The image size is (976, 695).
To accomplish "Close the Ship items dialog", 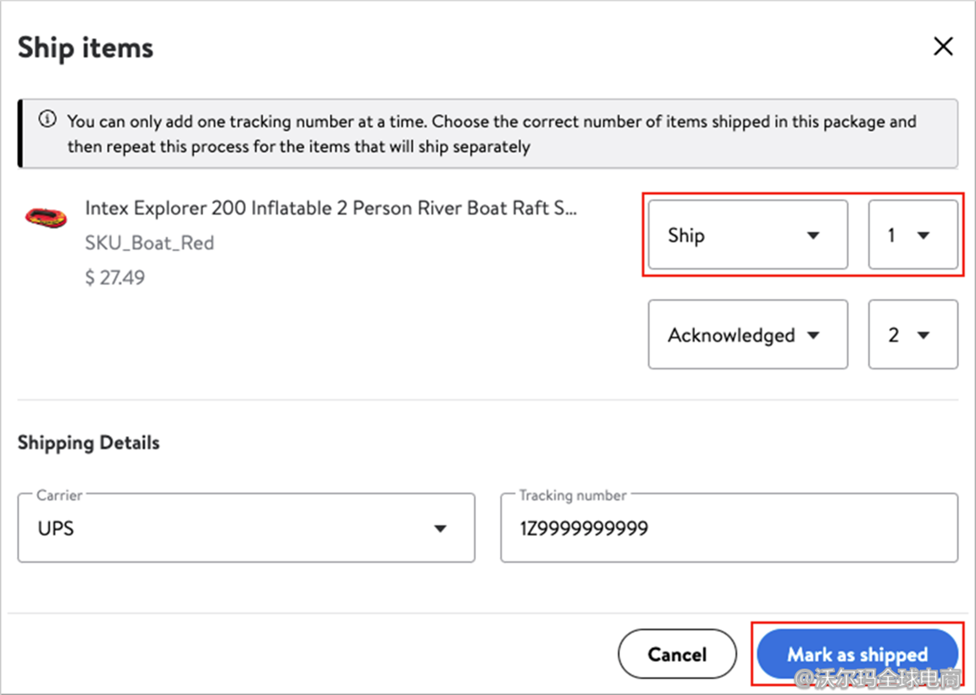I will tap(942, 46).
